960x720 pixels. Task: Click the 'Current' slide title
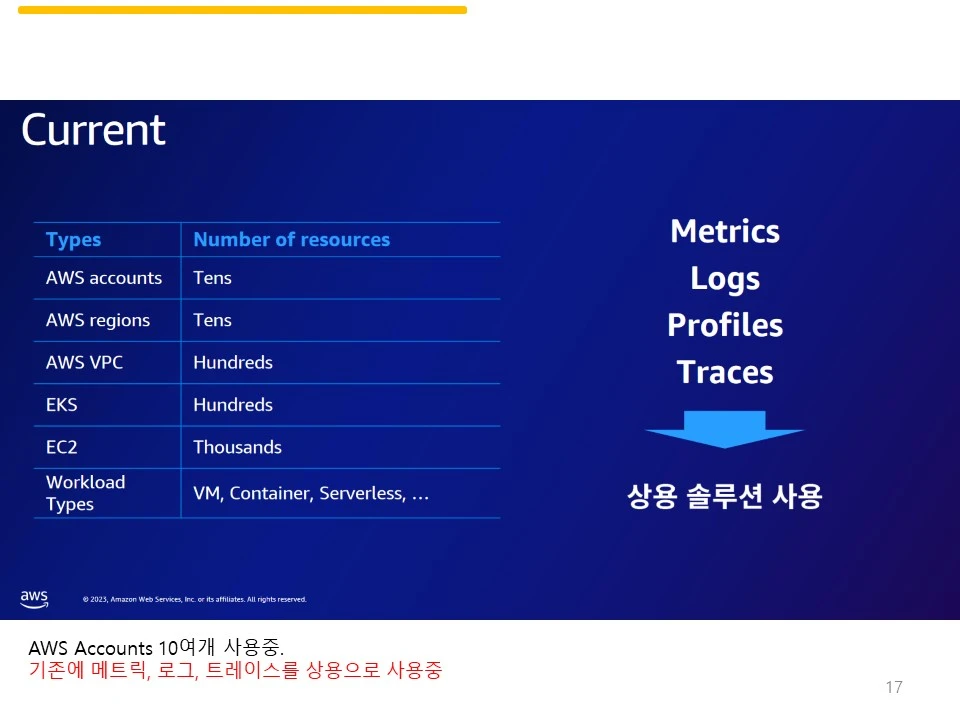tap(93, 130)
